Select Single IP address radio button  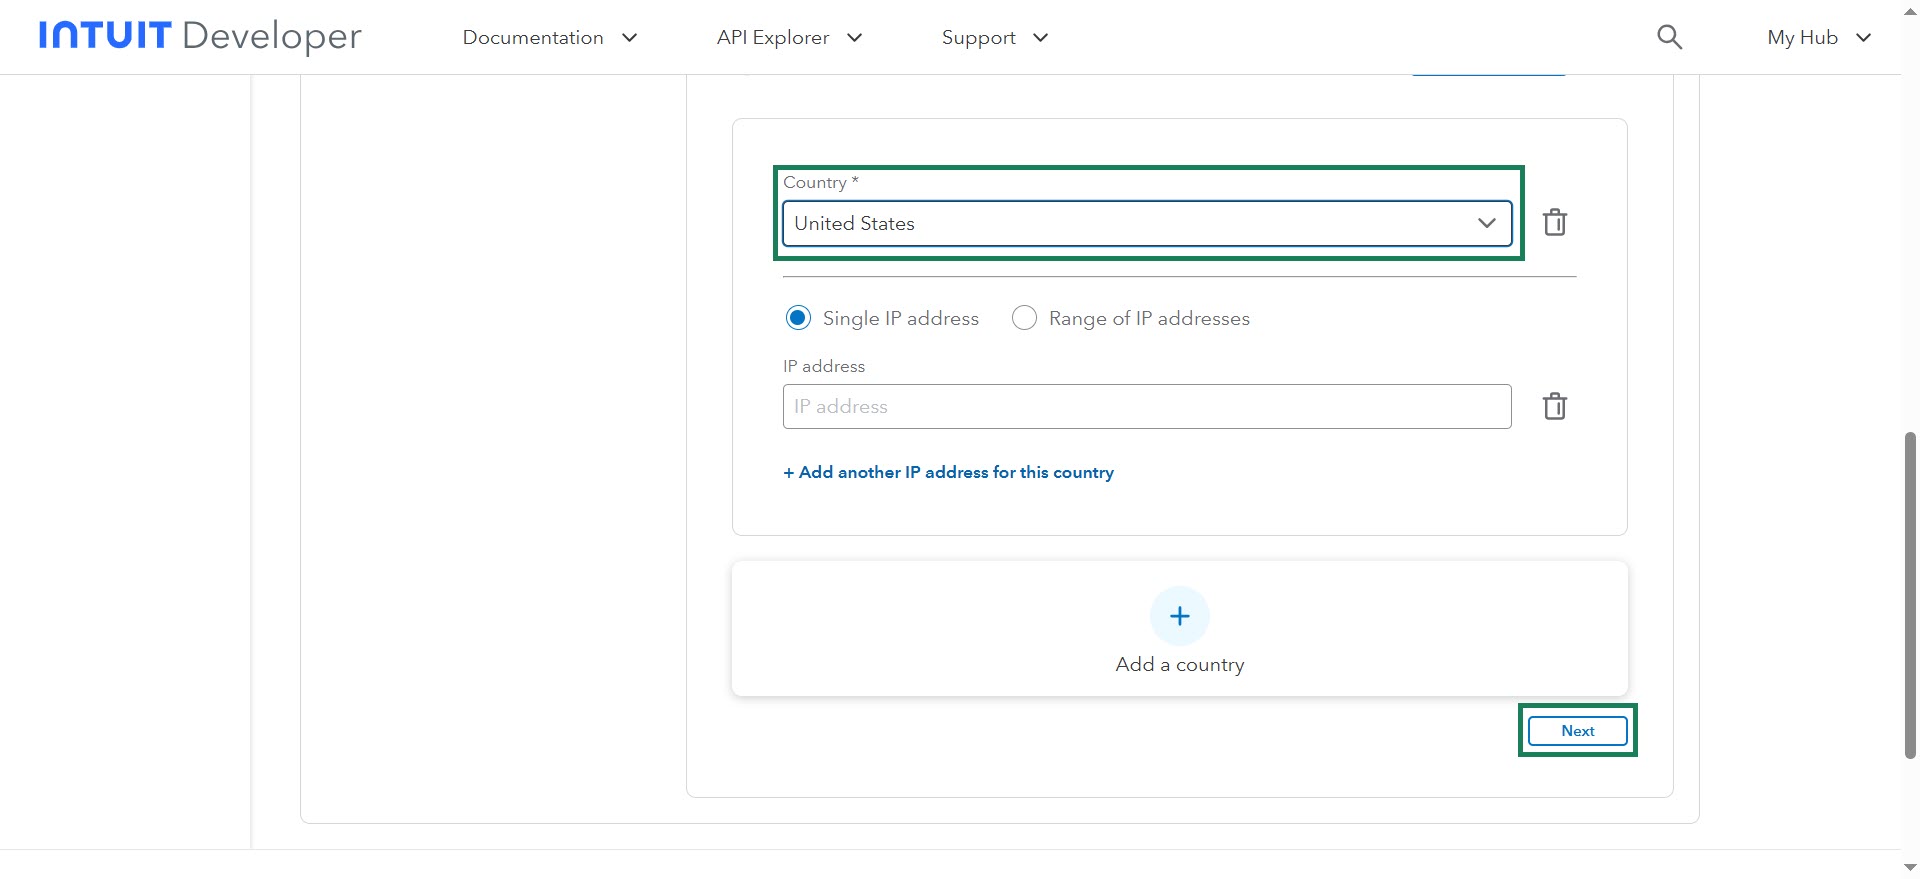798,318
